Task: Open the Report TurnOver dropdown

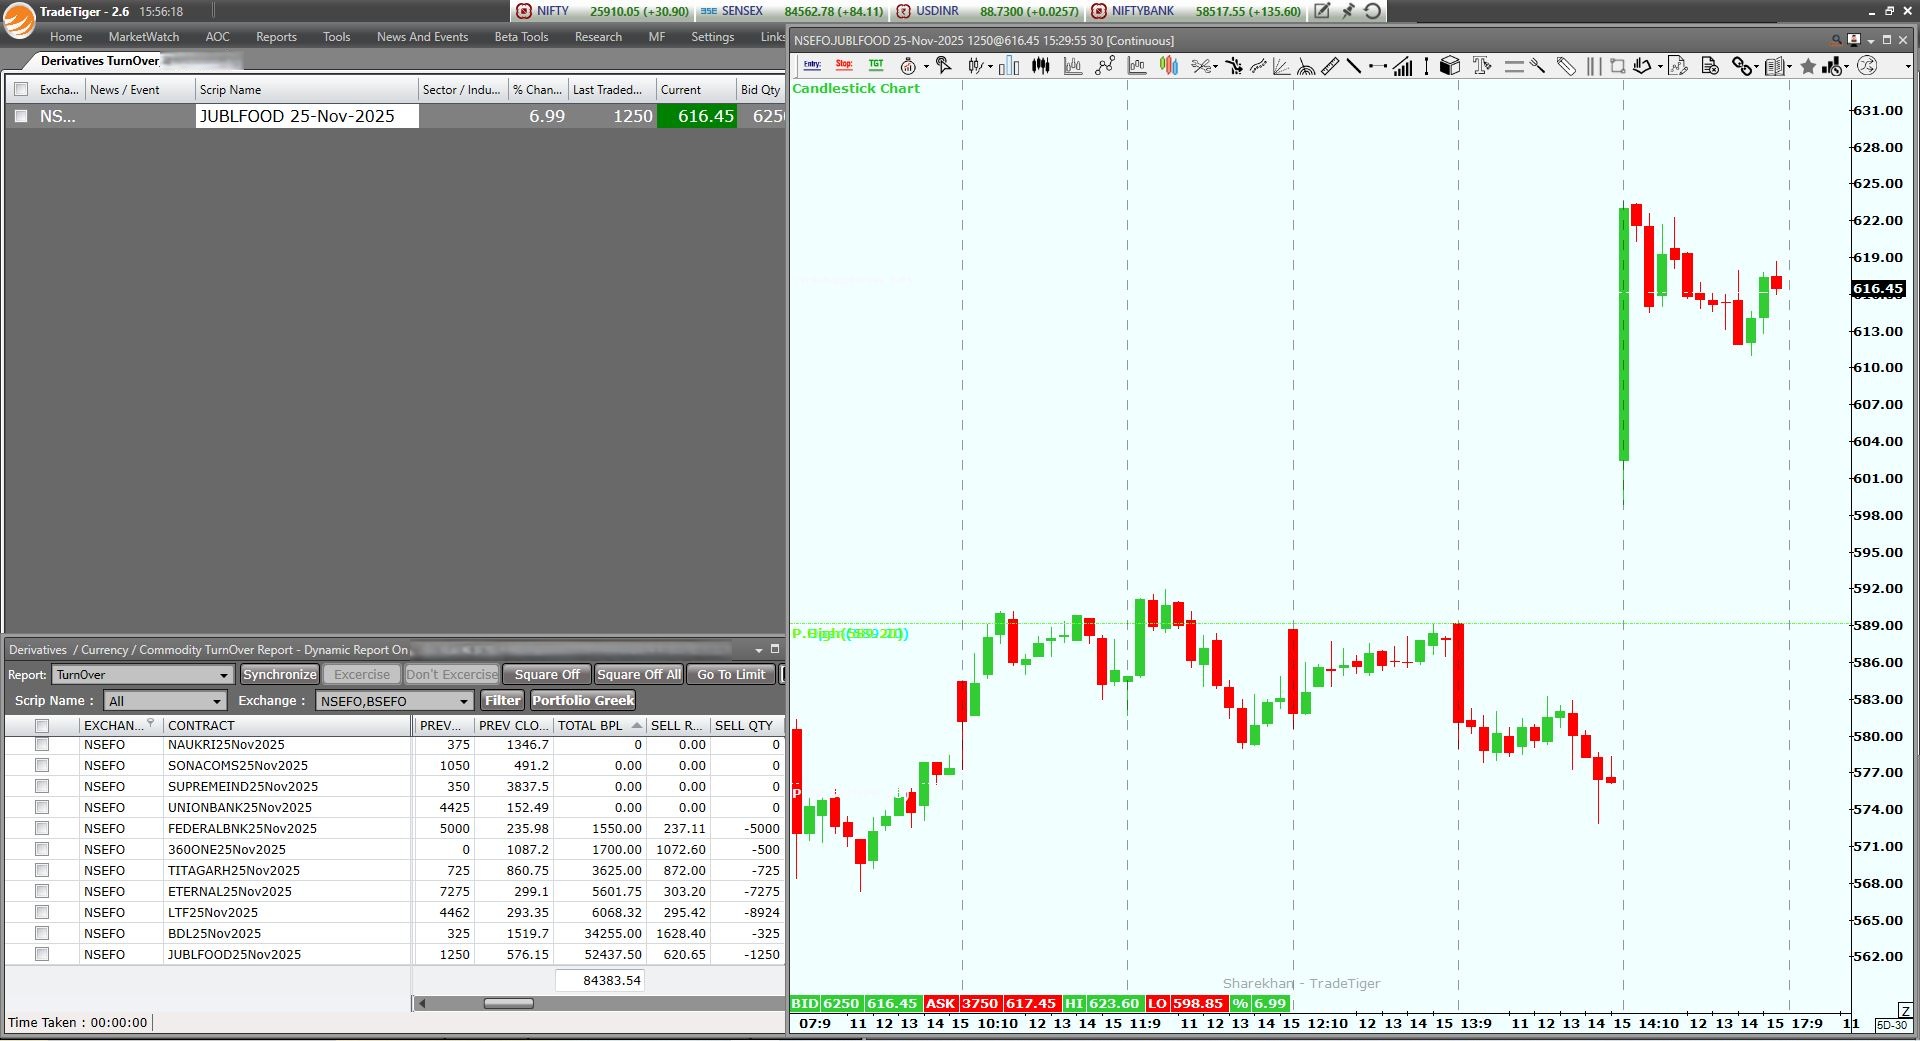Action: point(143,675)
